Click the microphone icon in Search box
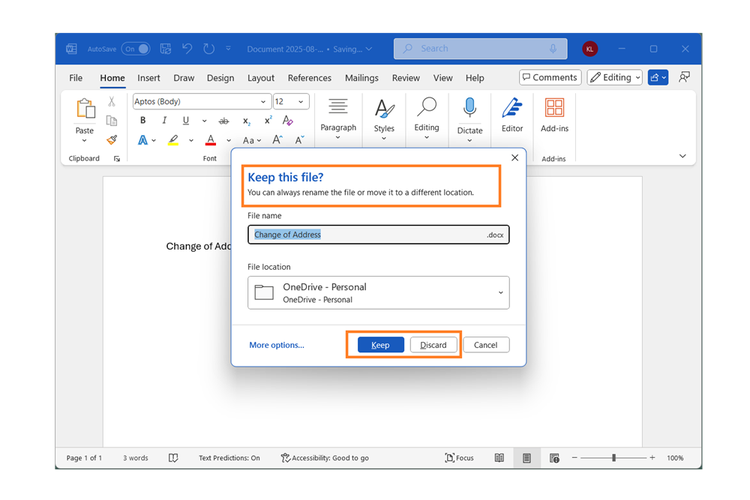This screenshot has height=500, width=750. coord(553,49)
